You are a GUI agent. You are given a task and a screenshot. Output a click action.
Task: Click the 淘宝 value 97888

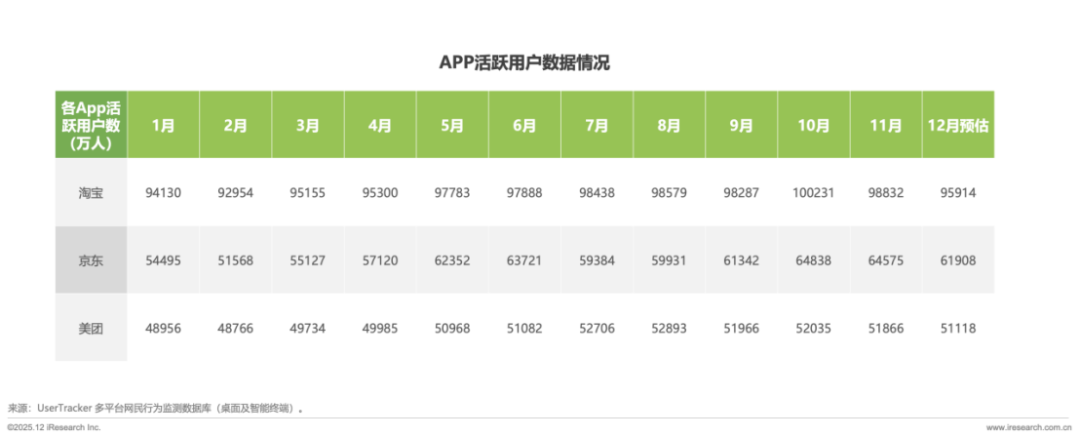[525, 193]
